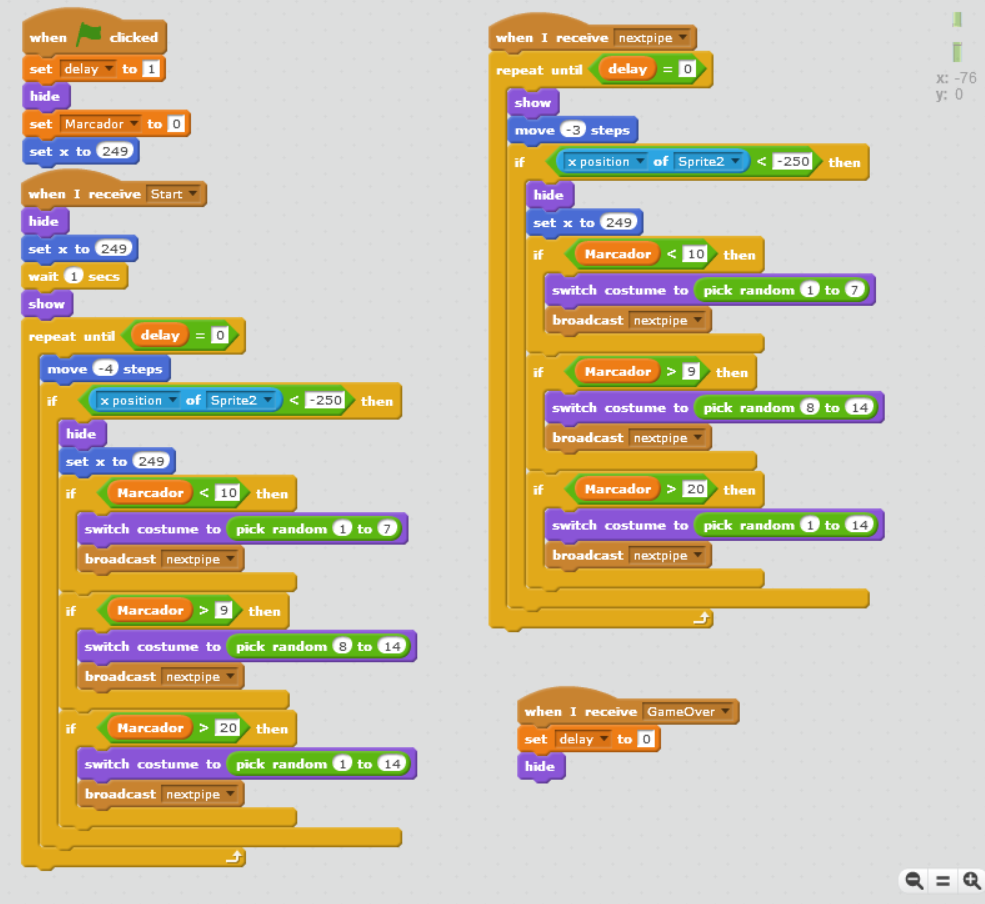
Task: Click the 0 value in 'set Marcador to'
Action: pyautogui.click(x=176, y=124)
